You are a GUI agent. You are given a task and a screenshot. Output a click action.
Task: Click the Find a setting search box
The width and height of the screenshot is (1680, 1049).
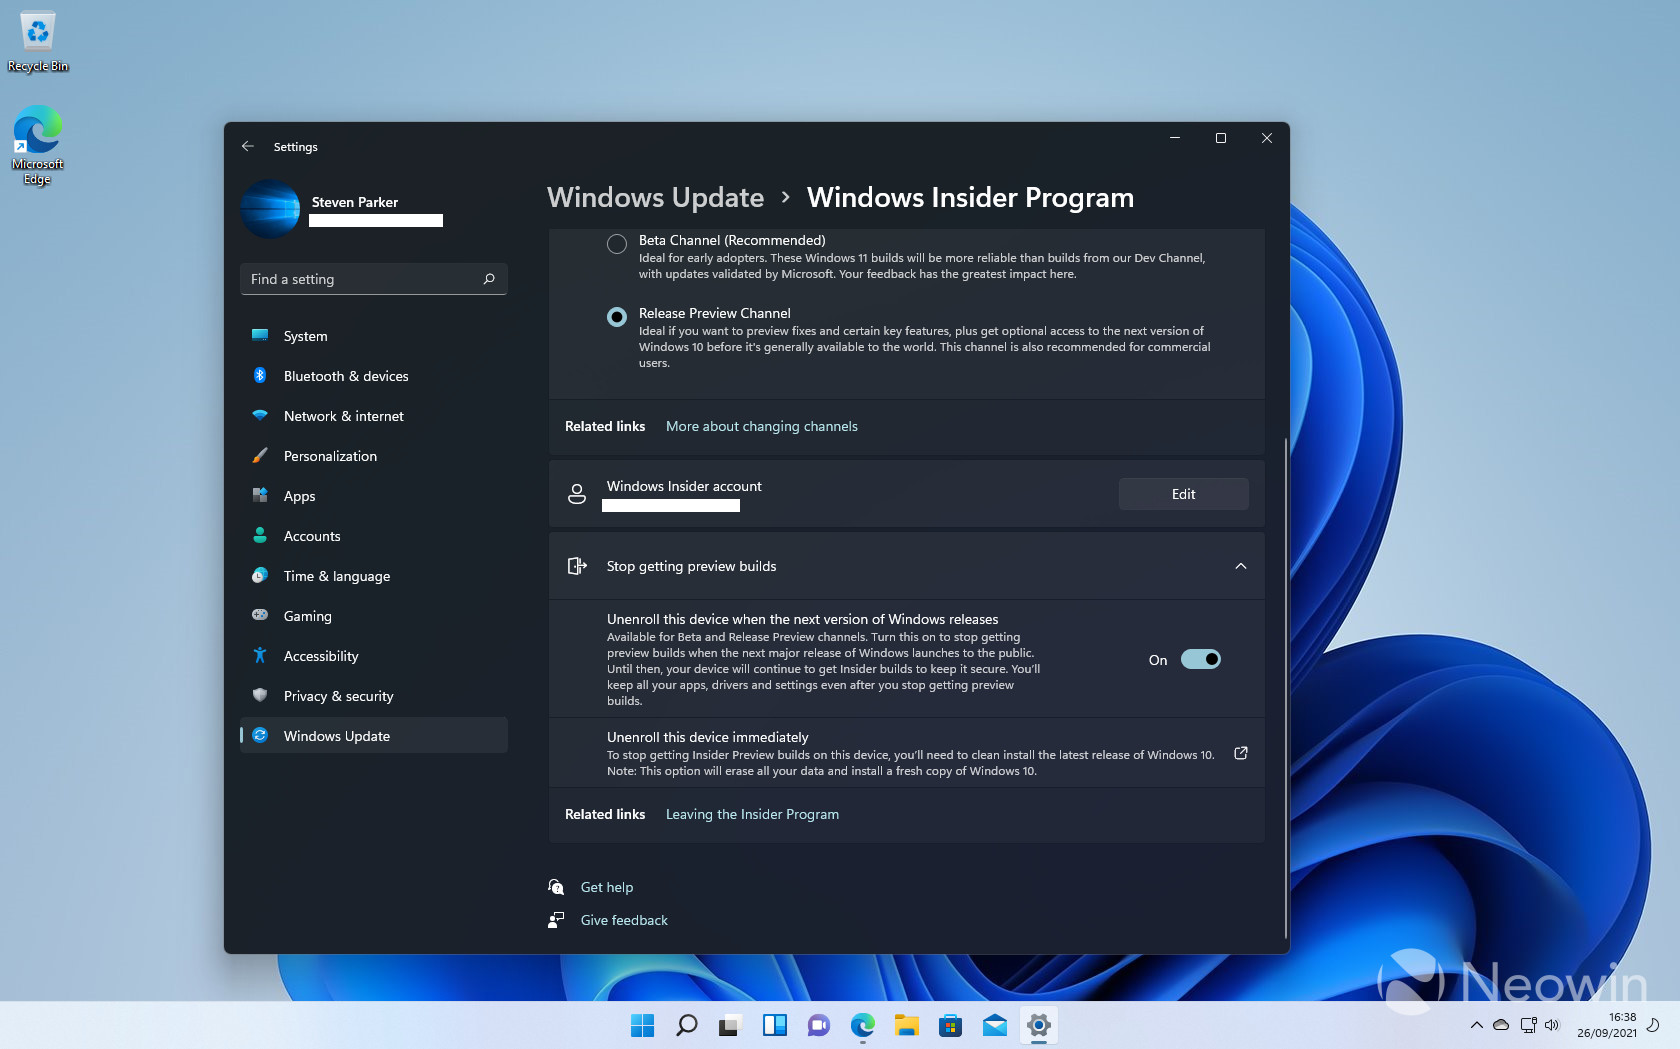373,279
